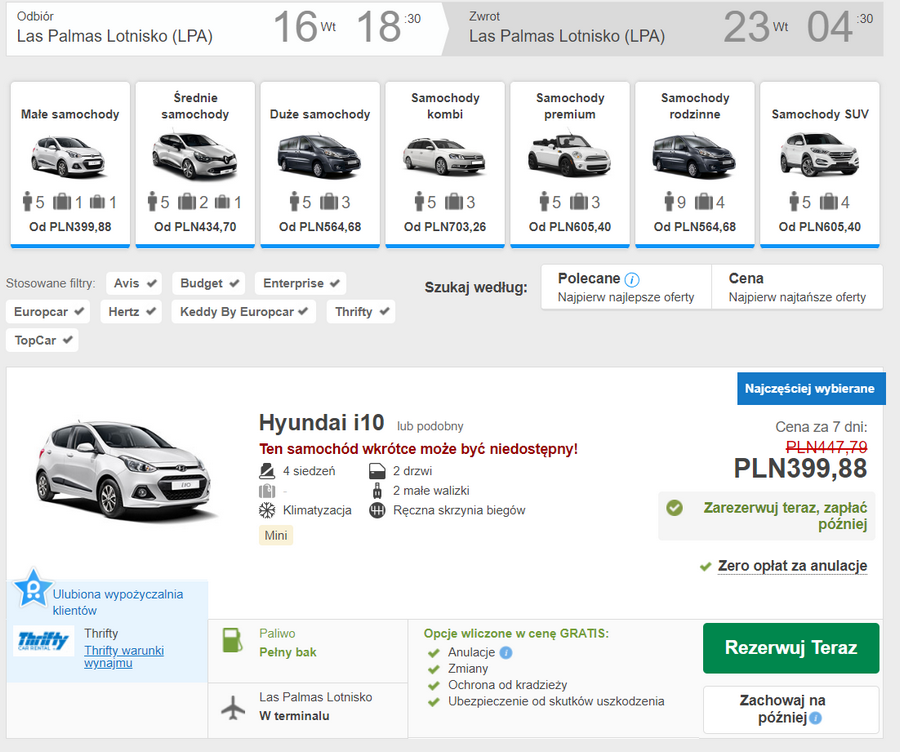Click the Hyundai i10 title
Image resolution: width=900 pixels, height=752 pixels.
(x=321, y=423)
